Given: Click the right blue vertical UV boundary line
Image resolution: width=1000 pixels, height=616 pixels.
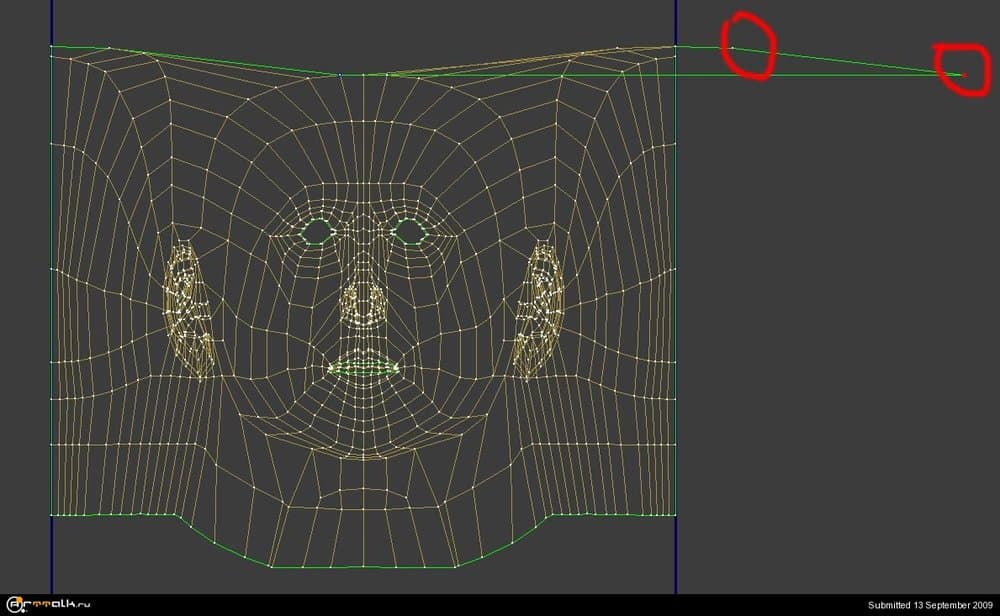Looking at the screenshot, I should [676, 300].
